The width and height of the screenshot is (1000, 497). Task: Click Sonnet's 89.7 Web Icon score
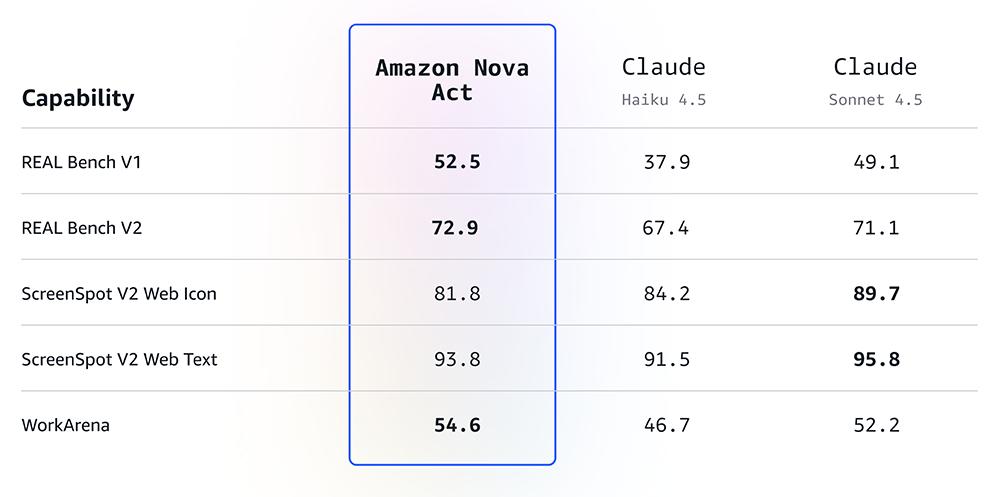point(875,294)
